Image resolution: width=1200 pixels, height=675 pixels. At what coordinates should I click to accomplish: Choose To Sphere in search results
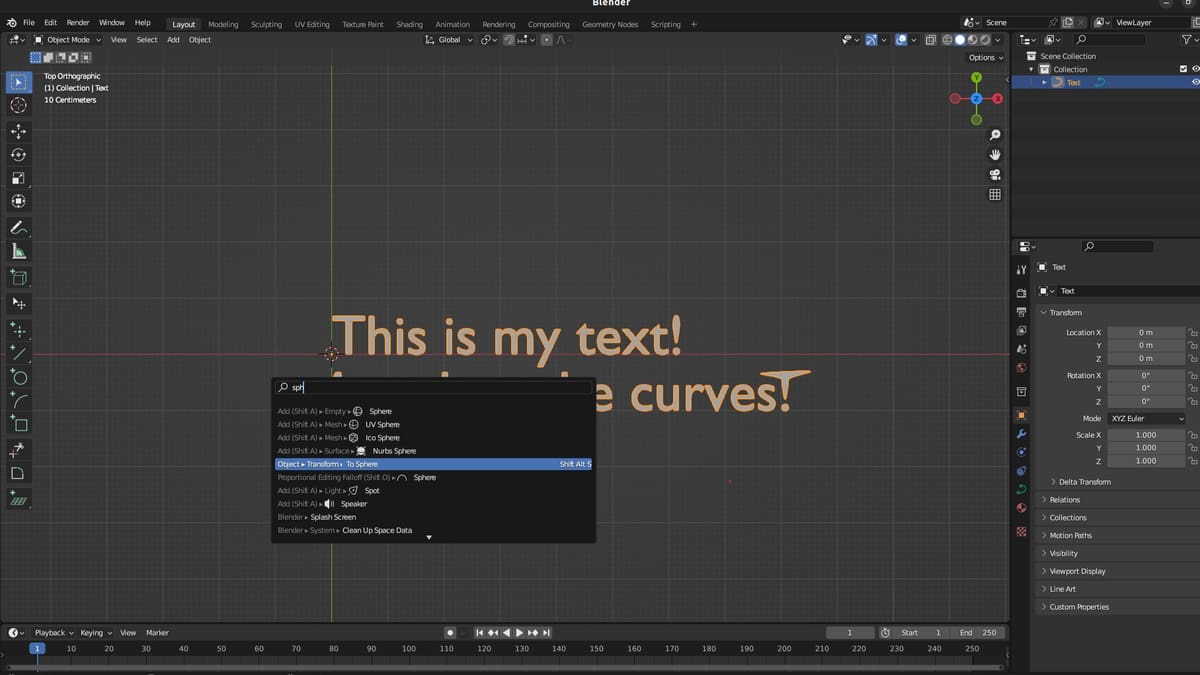434,464
